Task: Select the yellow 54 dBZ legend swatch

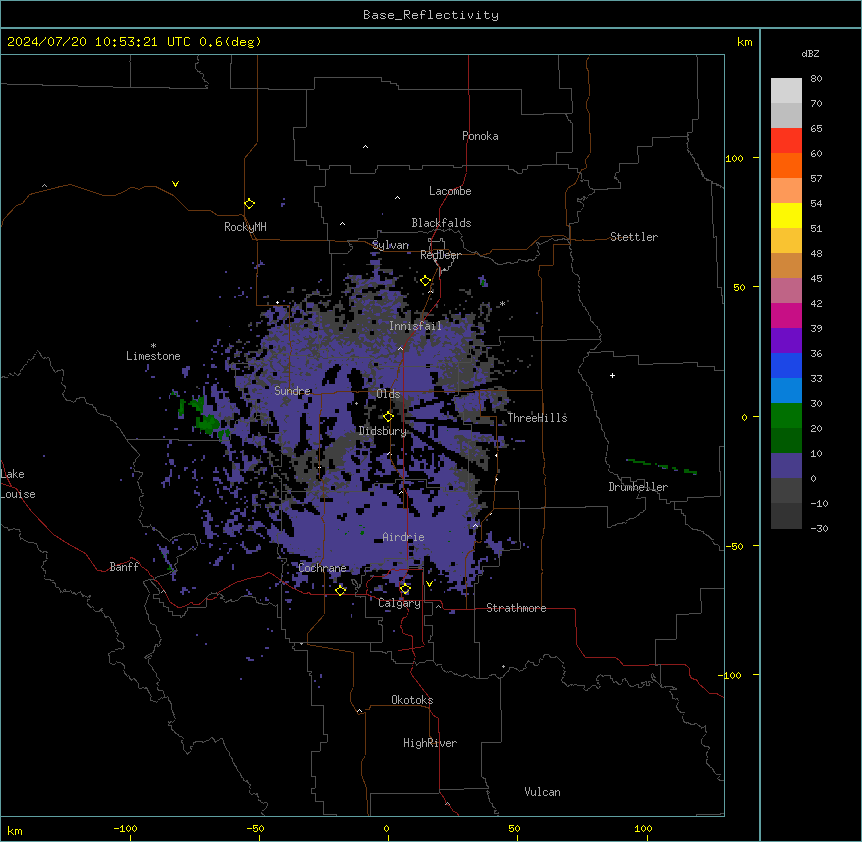Action: pos(786,215)
